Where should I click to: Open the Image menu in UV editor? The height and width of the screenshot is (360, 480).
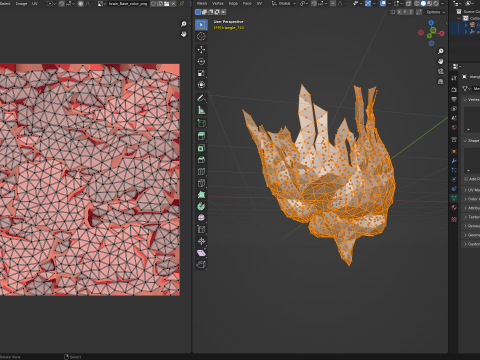point(21,4)
